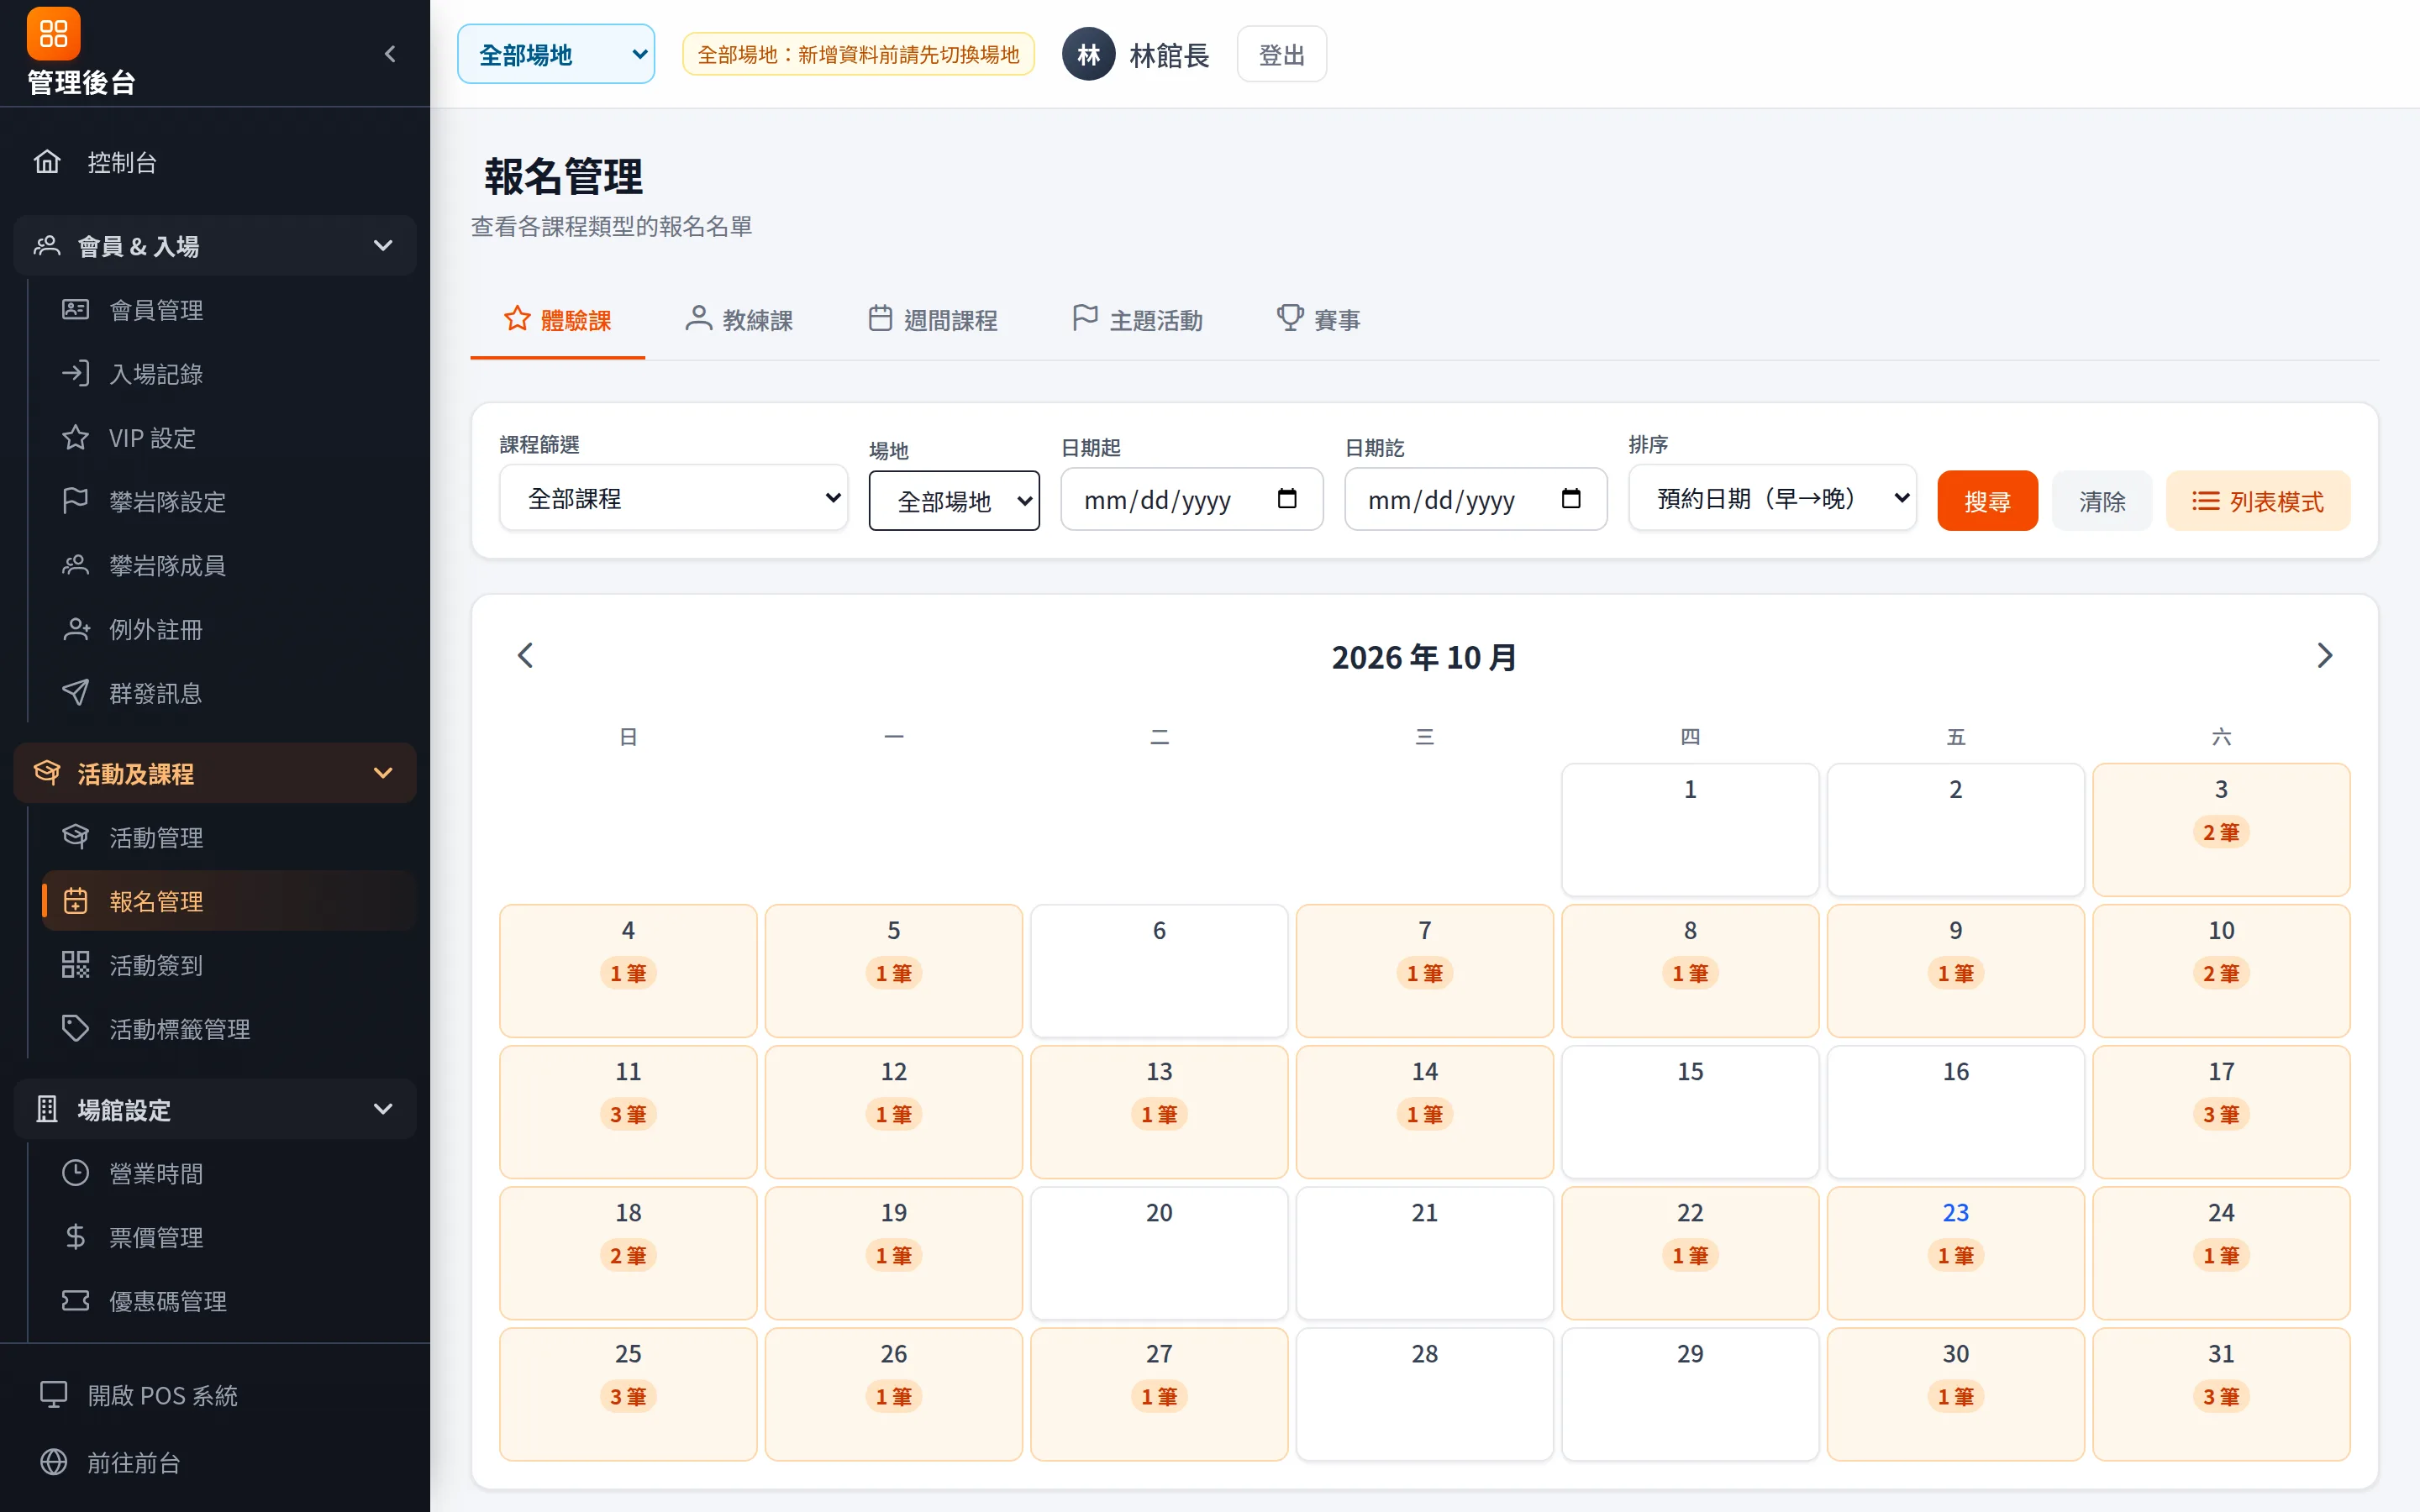
Task: Switch to the 教練課 tab
Action: tap(739, 320)
